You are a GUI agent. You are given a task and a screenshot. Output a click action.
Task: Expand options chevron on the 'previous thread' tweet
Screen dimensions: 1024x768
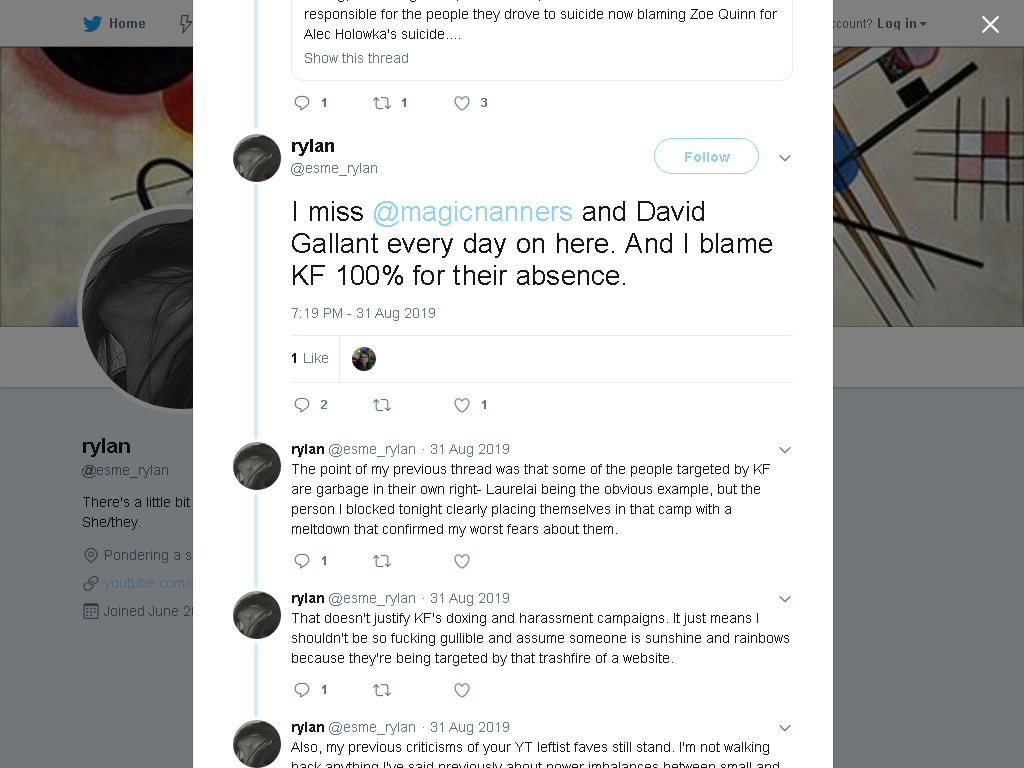[x=785, y=449]
